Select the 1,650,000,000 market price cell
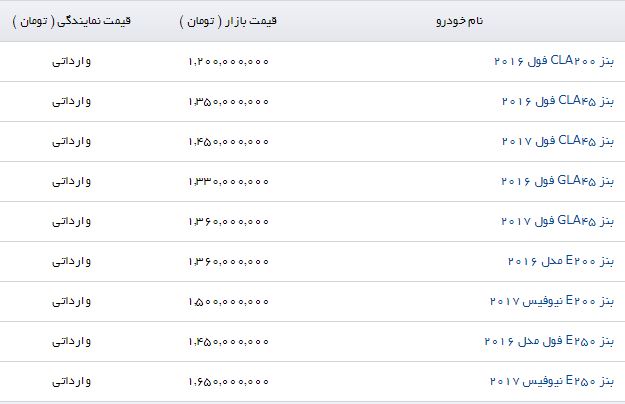 pos(228,382)
